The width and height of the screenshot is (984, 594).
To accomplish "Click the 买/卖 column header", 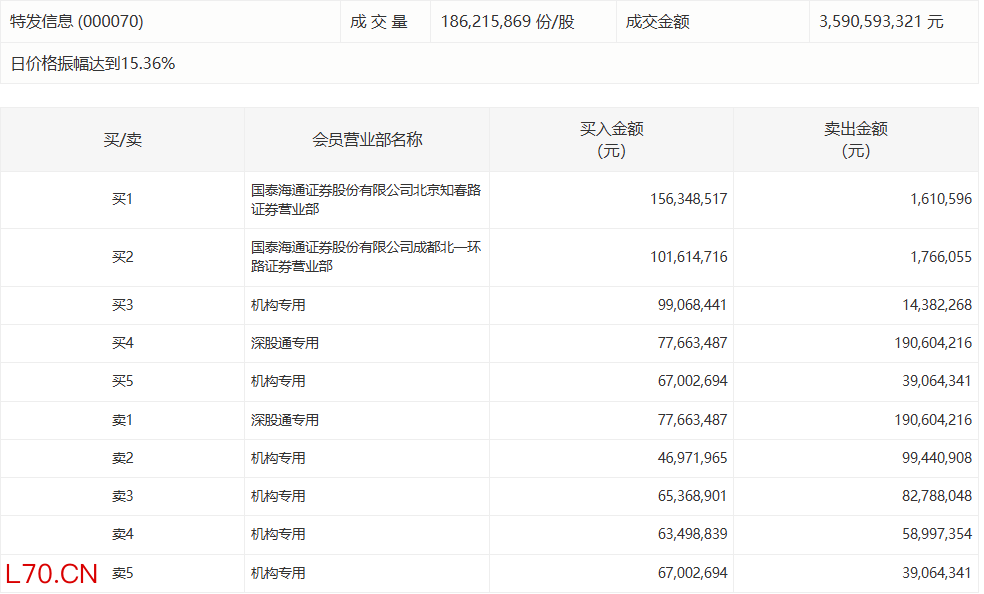I will tap(122, 140).
